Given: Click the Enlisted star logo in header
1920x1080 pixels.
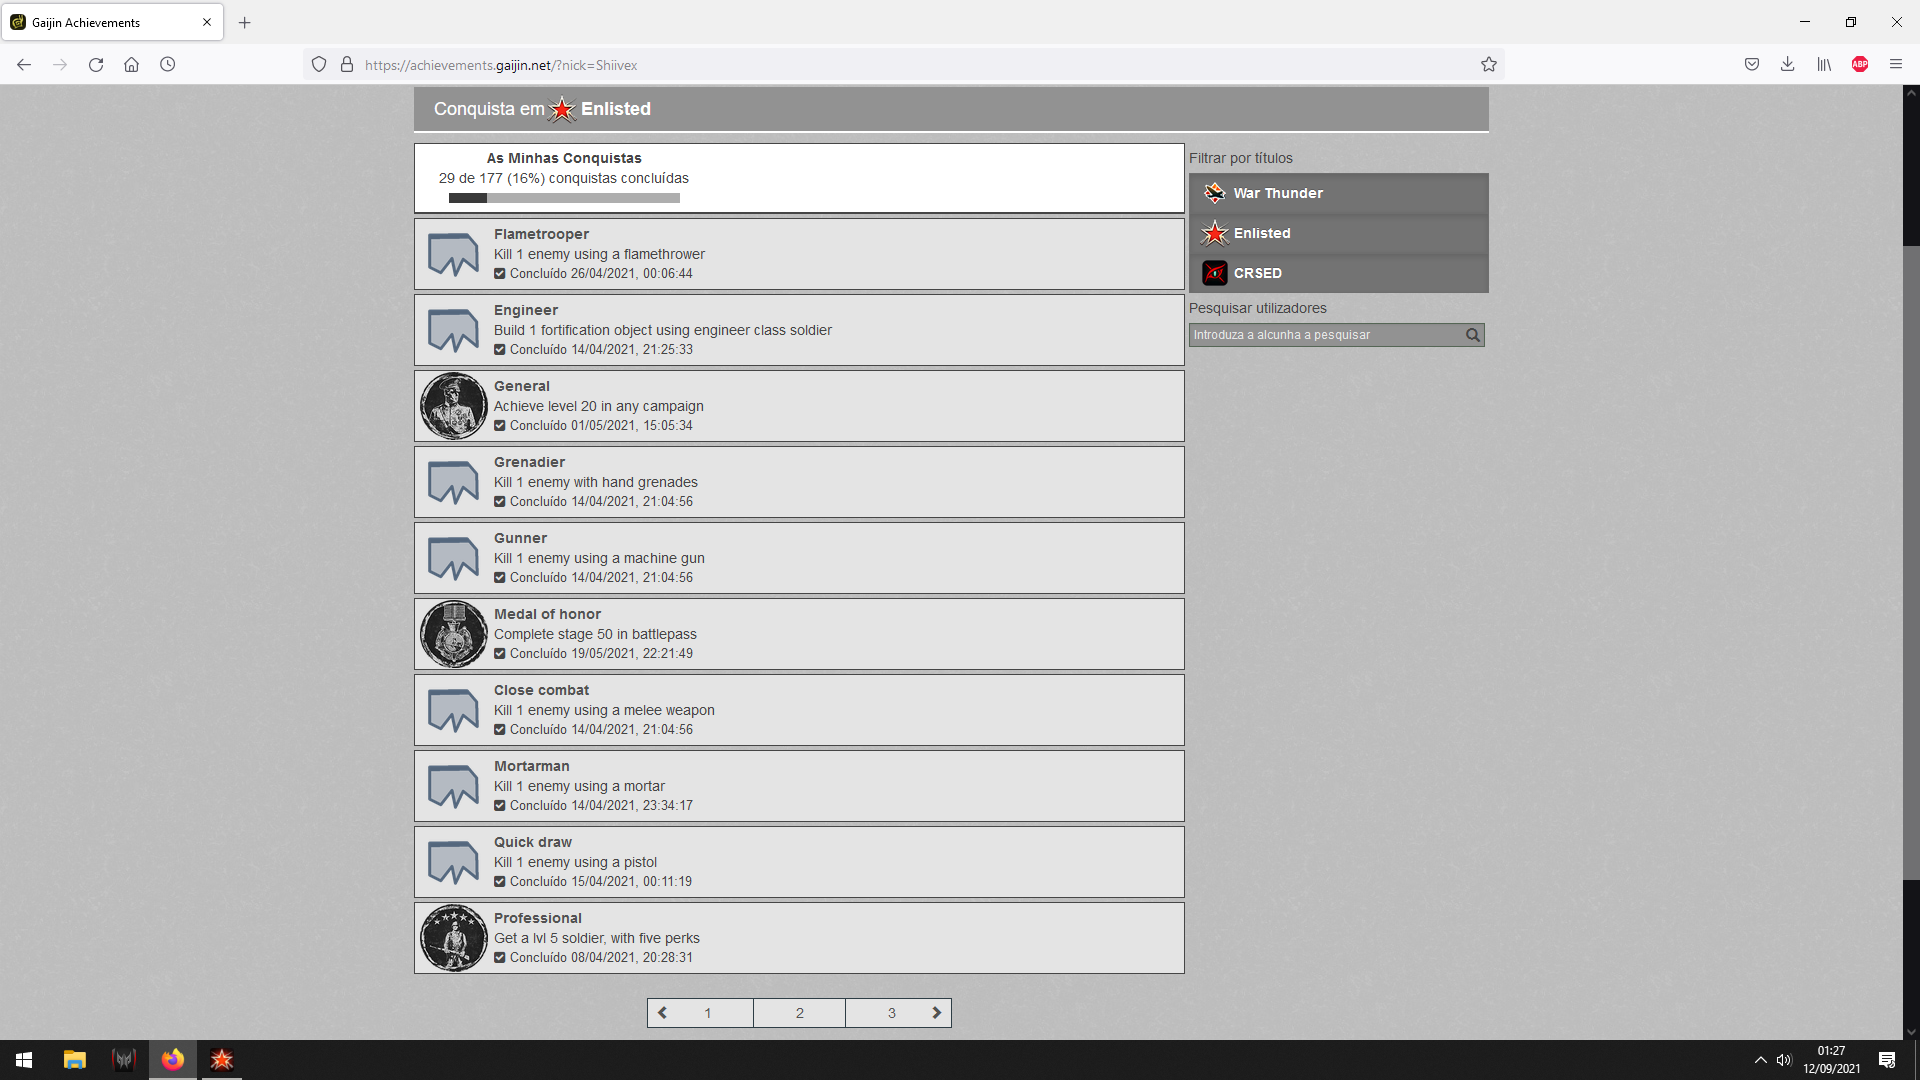Looking at the screenshot, I should click(x=562, y=109).
